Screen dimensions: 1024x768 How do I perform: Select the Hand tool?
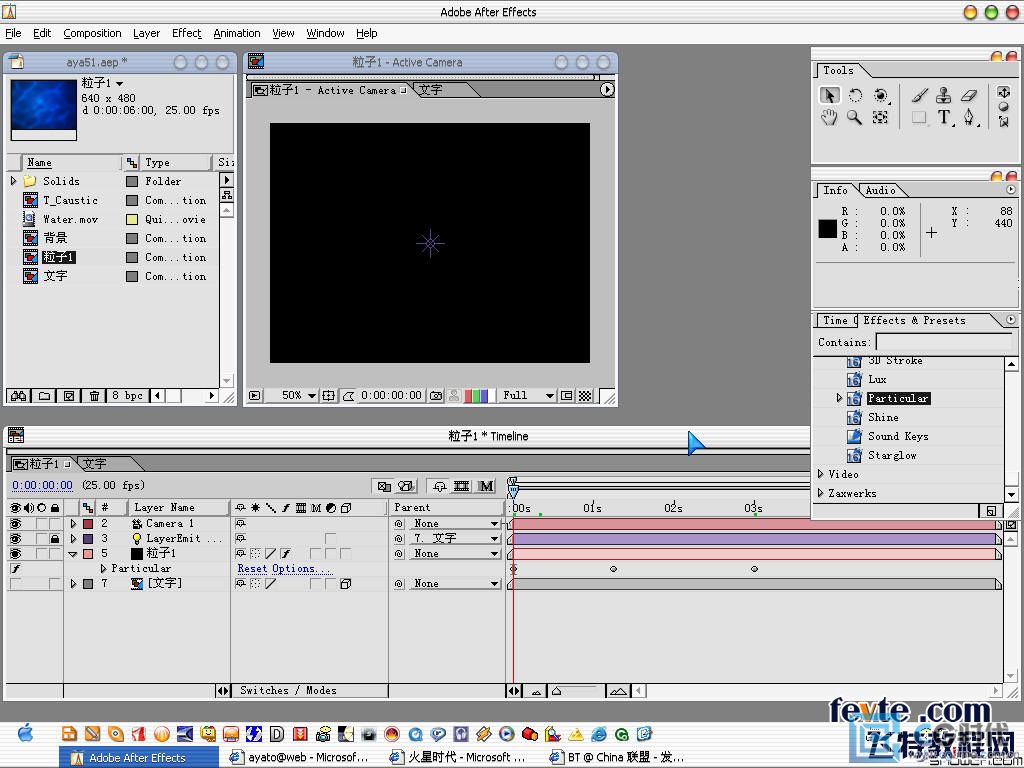(x=829, y=118)
